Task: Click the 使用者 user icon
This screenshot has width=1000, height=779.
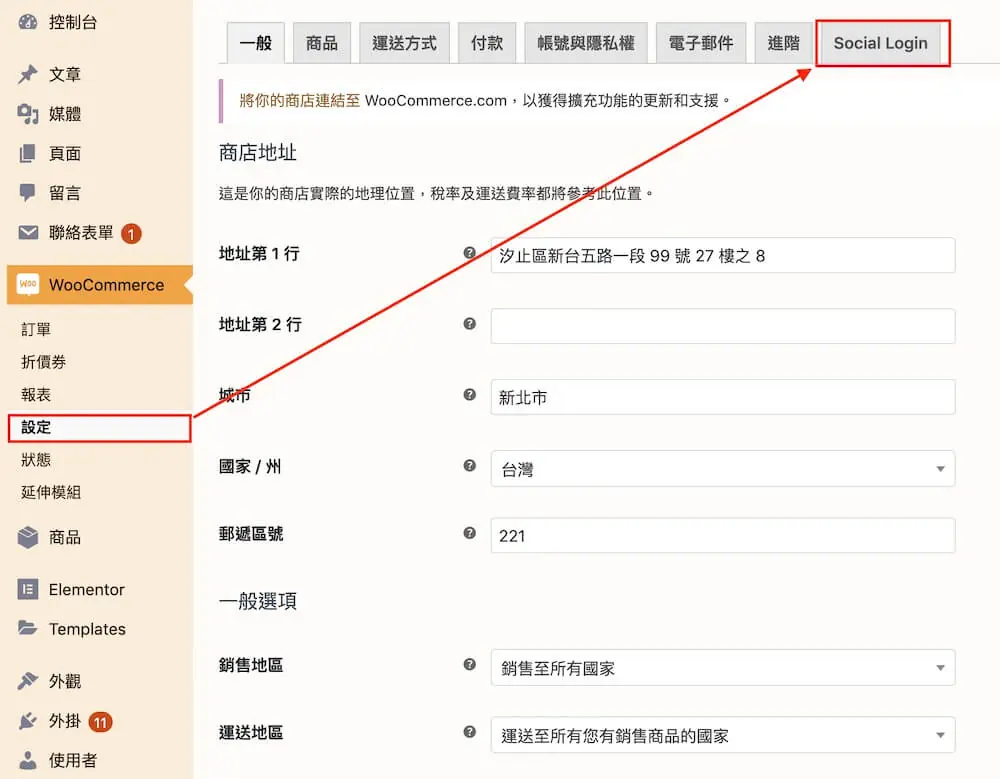Action: 28,760
